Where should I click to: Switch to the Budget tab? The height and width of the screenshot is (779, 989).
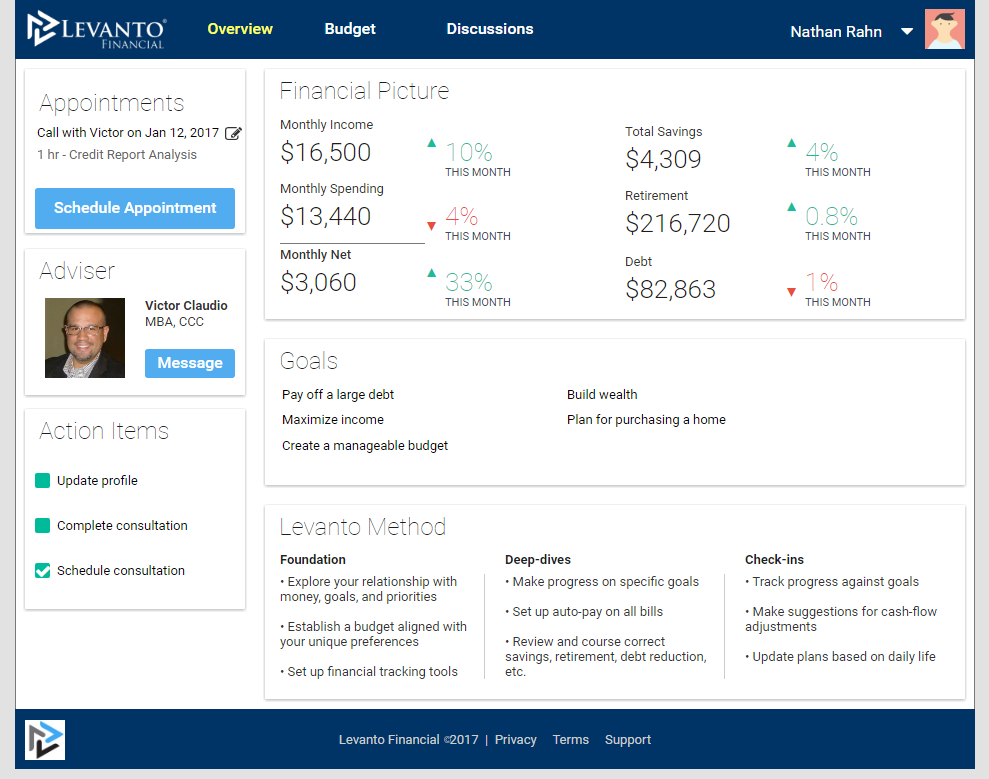[350, 29]
